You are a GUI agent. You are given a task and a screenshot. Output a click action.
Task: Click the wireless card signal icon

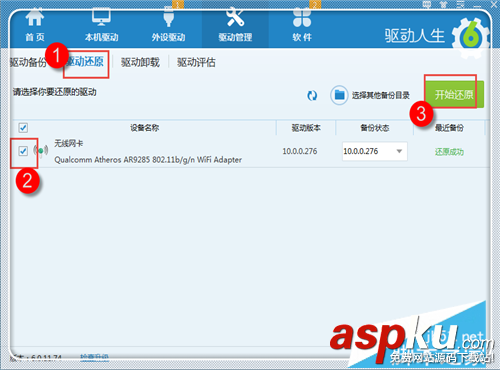[41, 151]
